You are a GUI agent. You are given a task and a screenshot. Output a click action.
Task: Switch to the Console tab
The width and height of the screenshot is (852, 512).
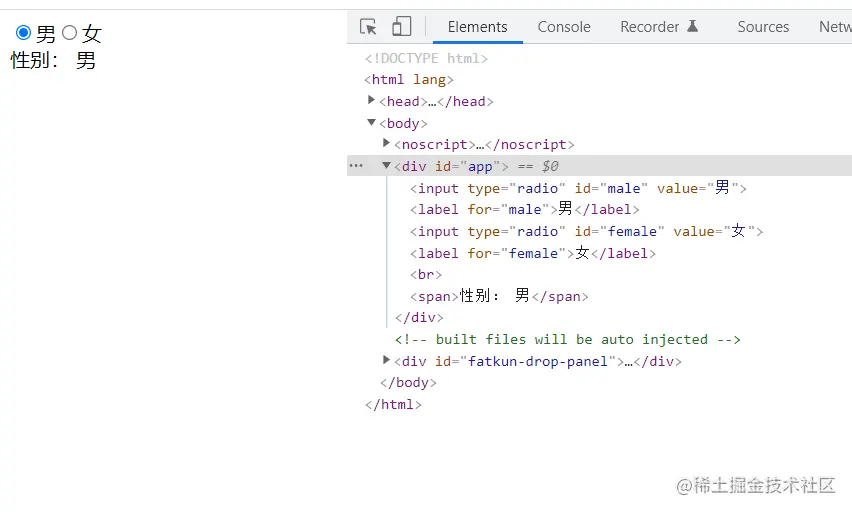[x=564, y=27]
